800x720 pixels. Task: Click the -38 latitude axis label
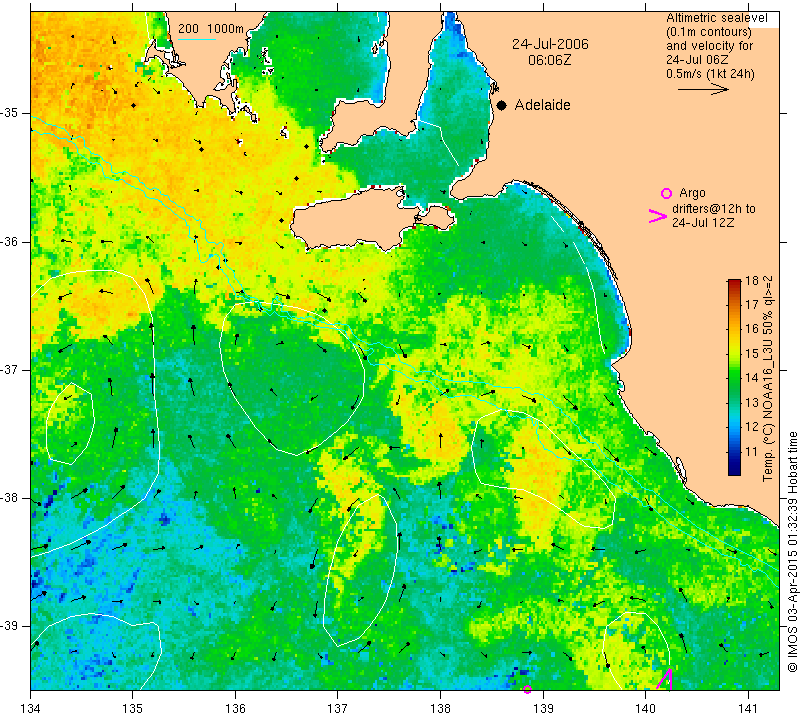click(10, 498)
